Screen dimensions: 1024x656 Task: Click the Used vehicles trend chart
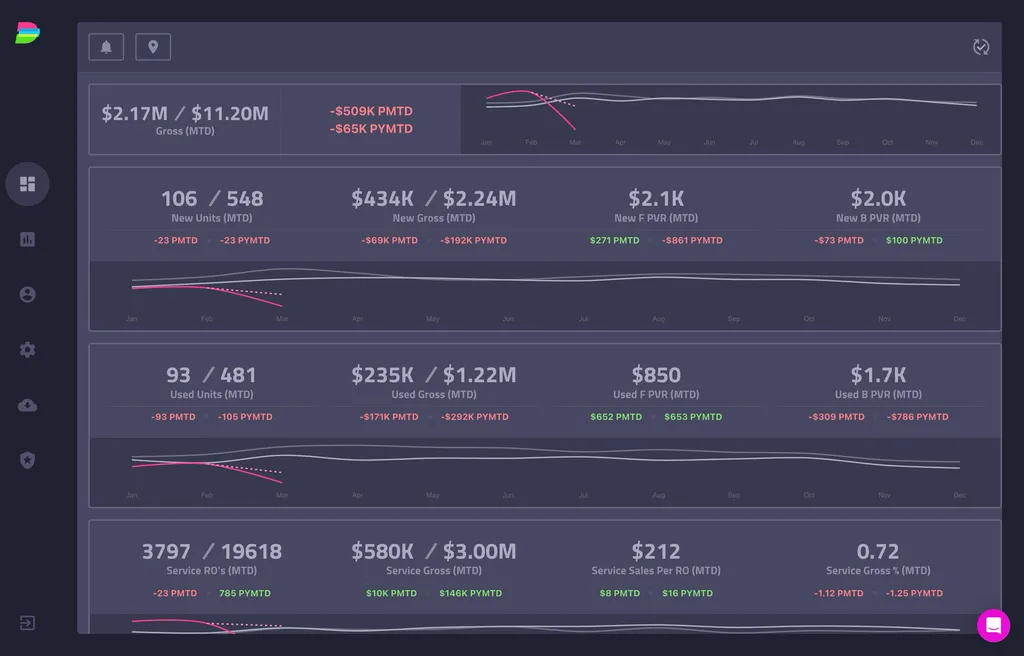545,472
